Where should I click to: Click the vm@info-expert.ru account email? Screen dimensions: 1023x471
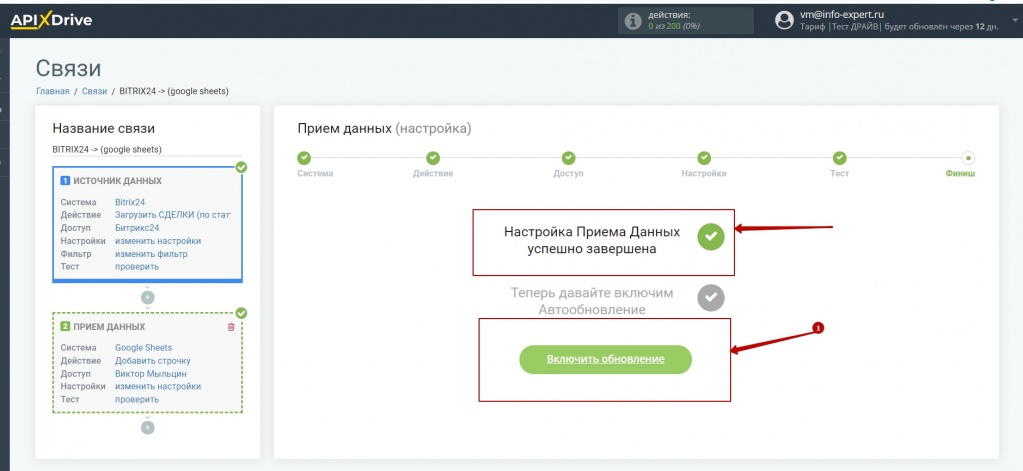(x=842, y=15)
